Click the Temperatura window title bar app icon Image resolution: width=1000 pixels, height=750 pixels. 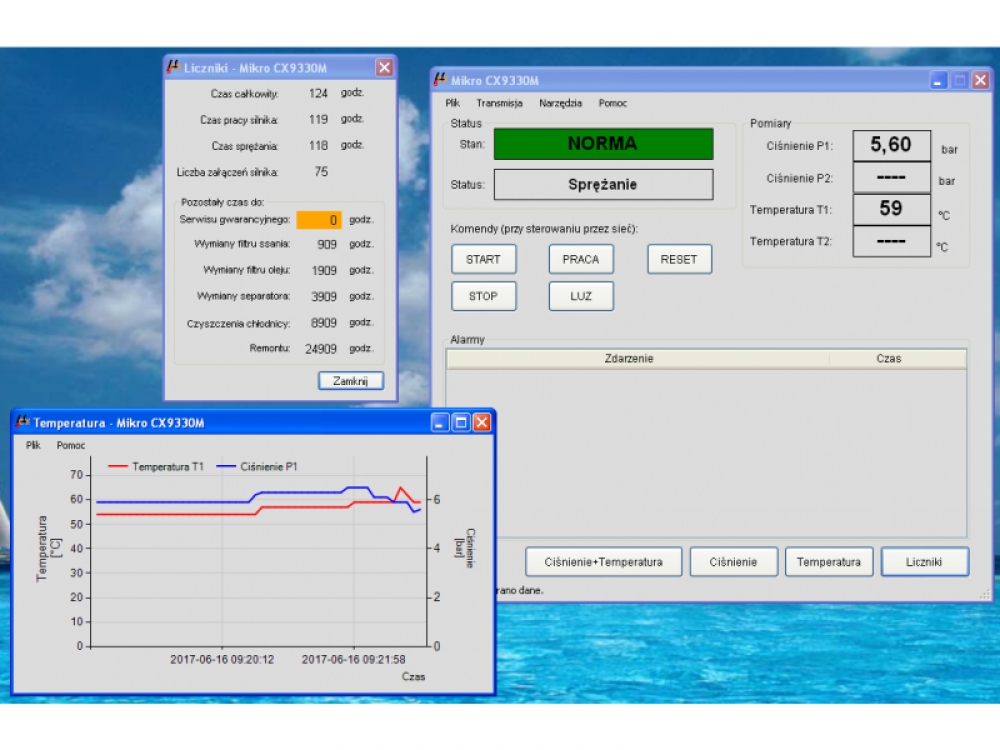coord(22,422)
